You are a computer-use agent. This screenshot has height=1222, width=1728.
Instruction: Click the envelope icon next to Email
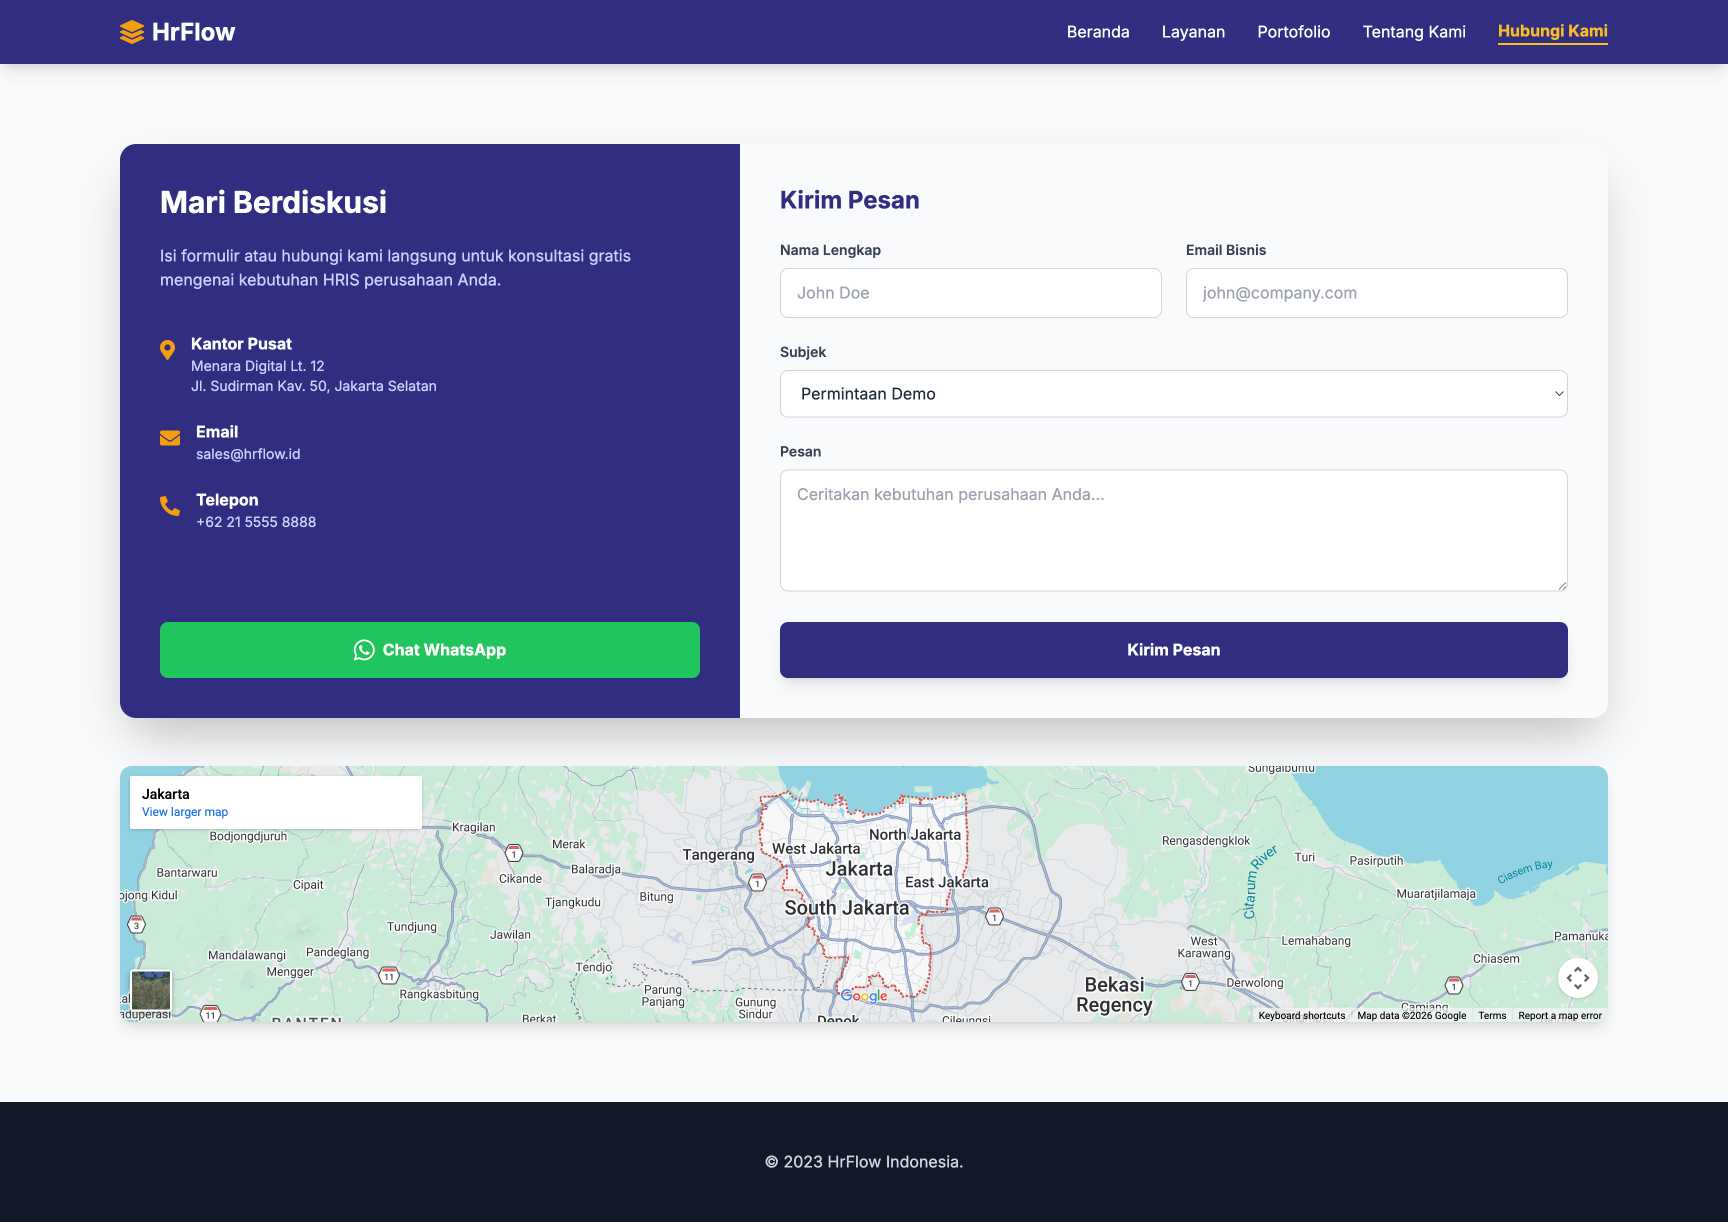pos(170,438)
